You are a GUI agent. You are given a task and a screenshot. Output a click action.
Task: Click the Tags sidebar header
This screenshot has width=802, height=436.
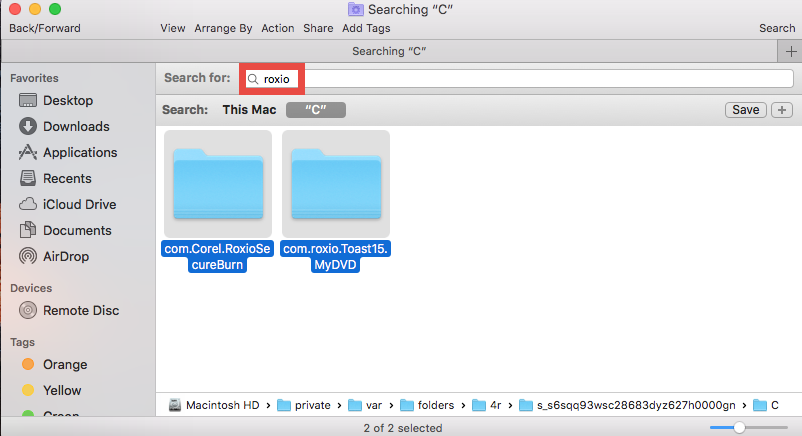(23, 342)
